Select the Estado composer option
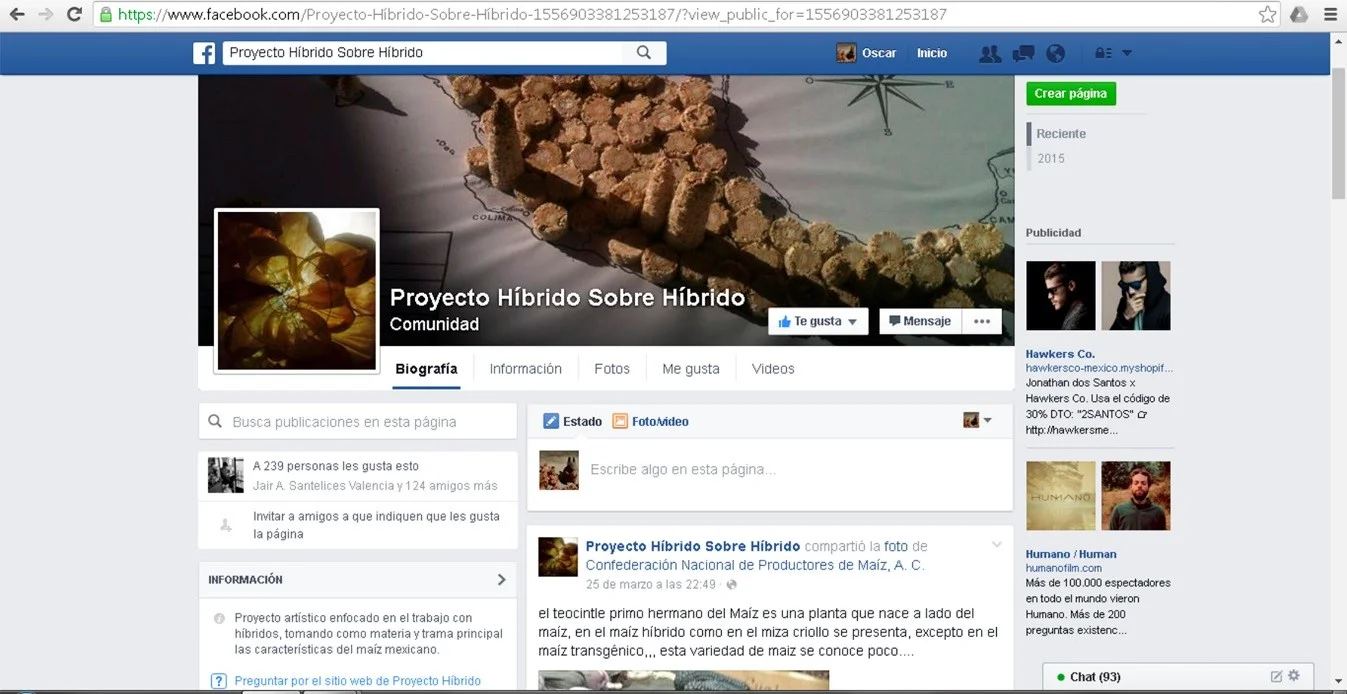This screenshot has height=694, width=1347. tap(572, 421)
